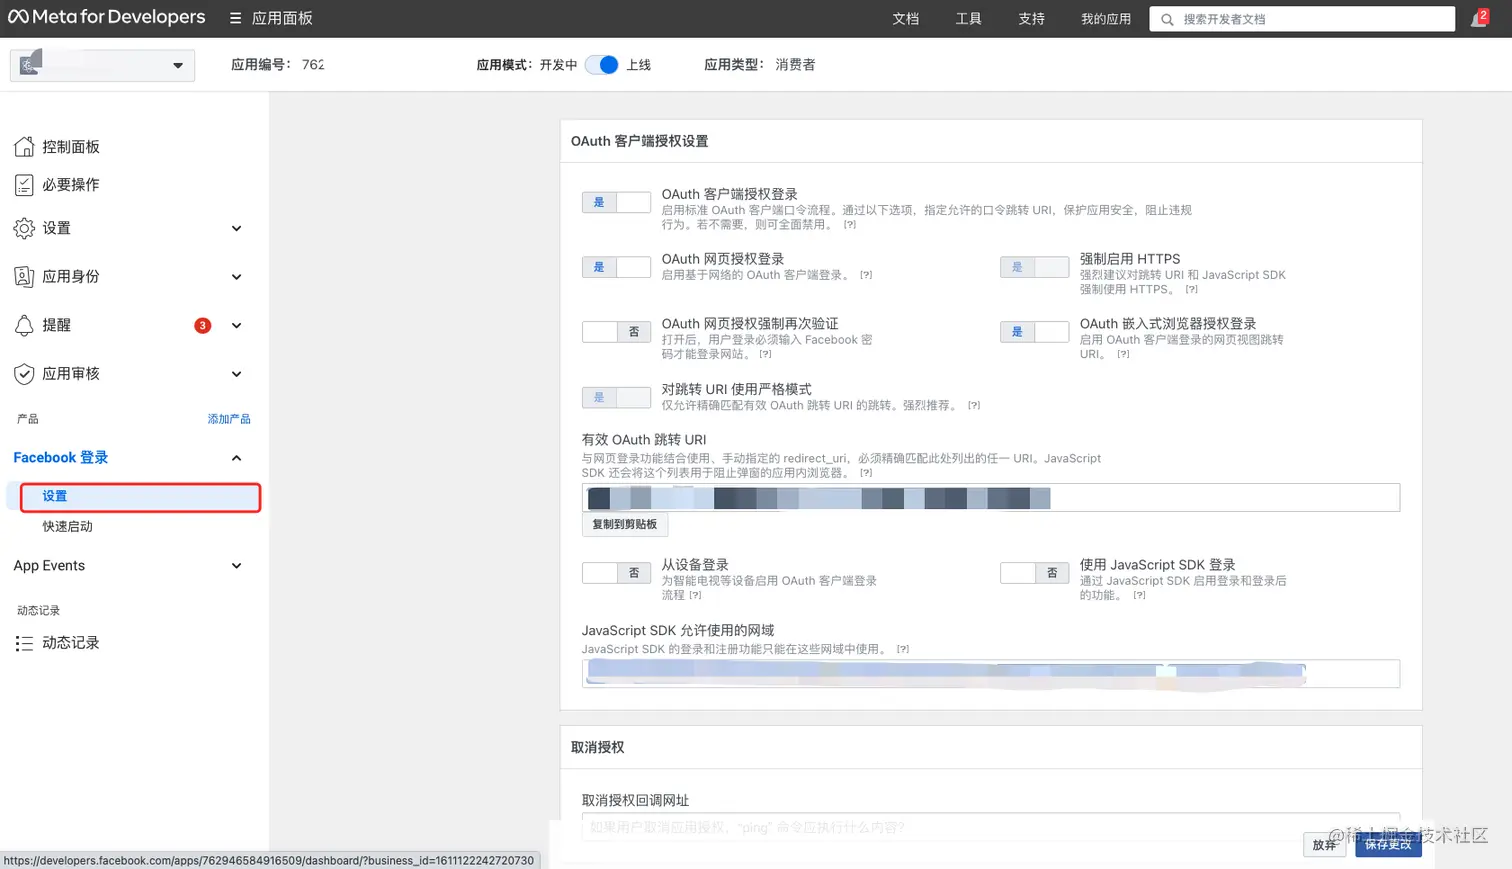This screenshot has height=869, width=1512.
Task: Toggle the 应用模式 live switch
Action: 602,65
